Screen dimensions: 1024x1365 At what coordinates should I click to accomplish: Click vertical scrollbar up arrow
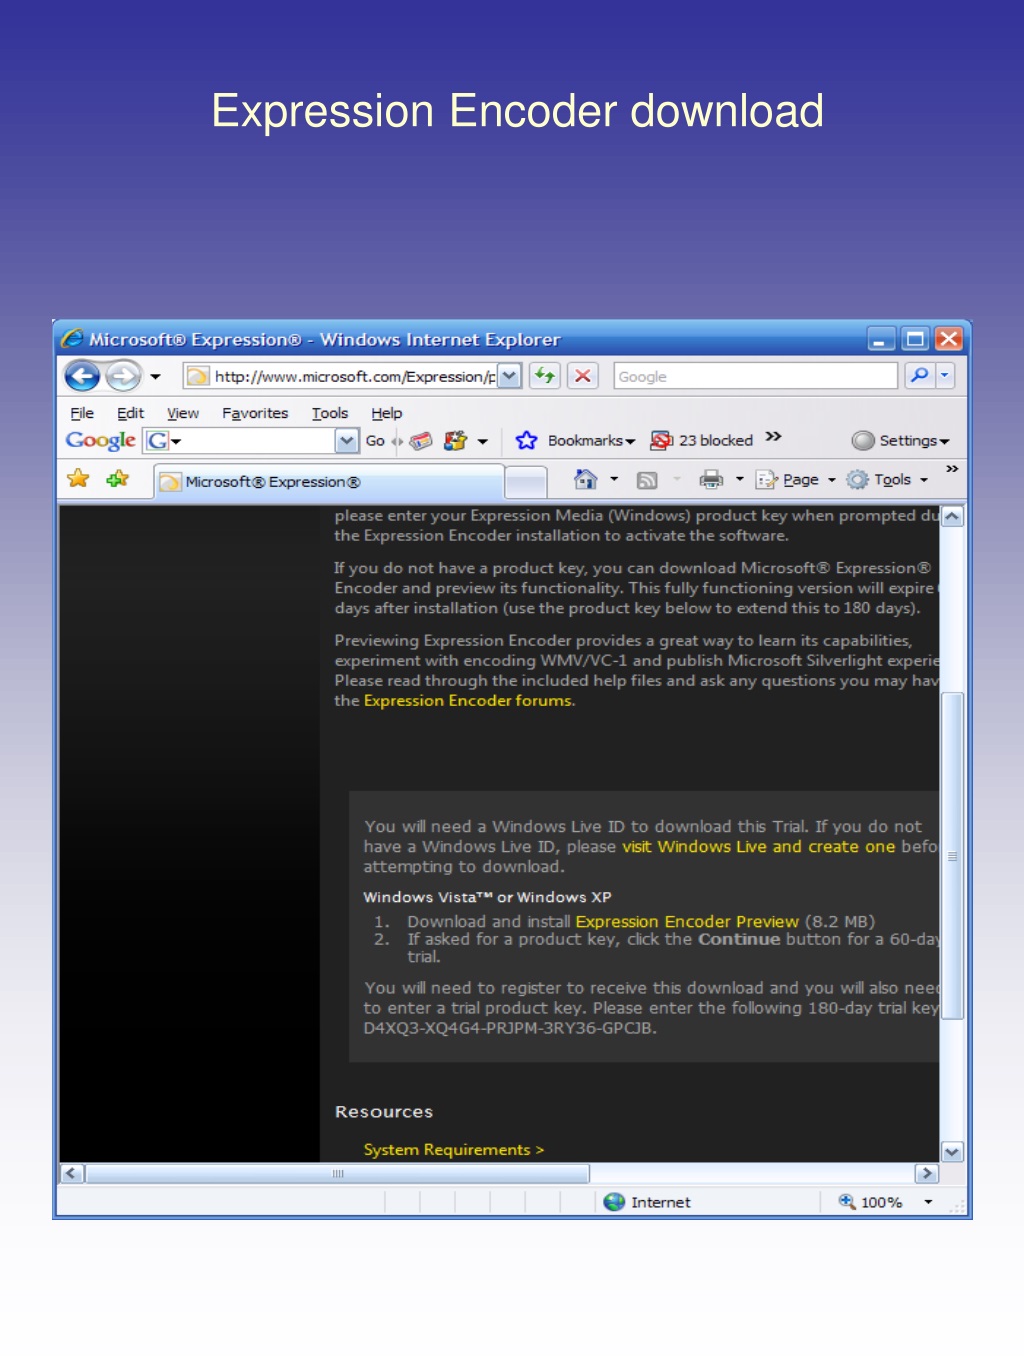coord(952,516)
